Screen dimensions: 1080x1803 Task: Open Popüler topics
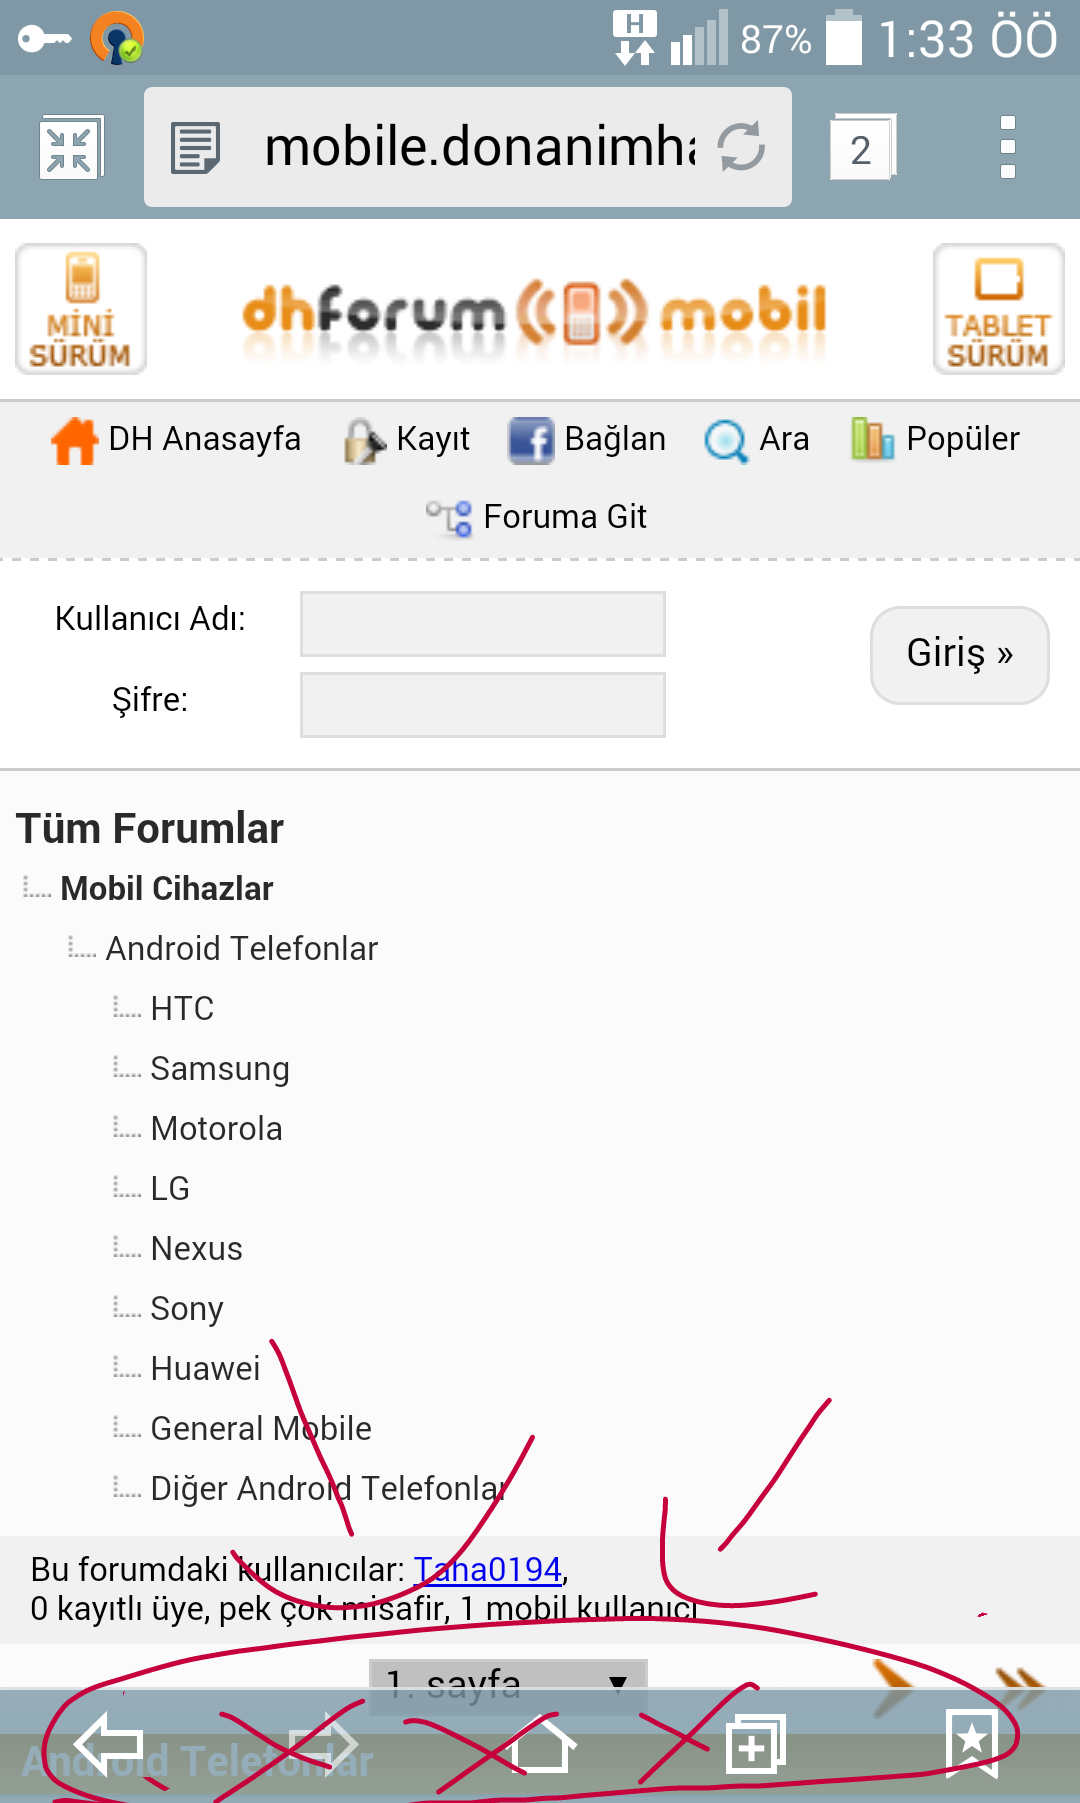click(x=935, y=440)
